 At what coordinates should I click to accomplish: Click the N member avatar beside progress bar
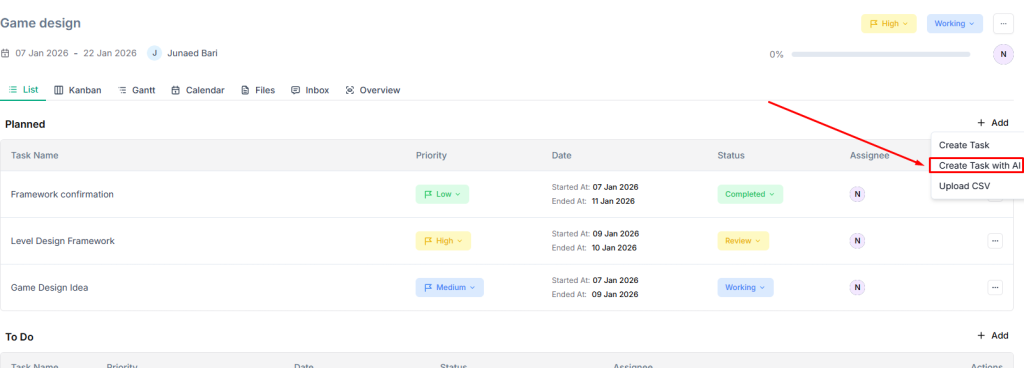(x=1003, y=54)
